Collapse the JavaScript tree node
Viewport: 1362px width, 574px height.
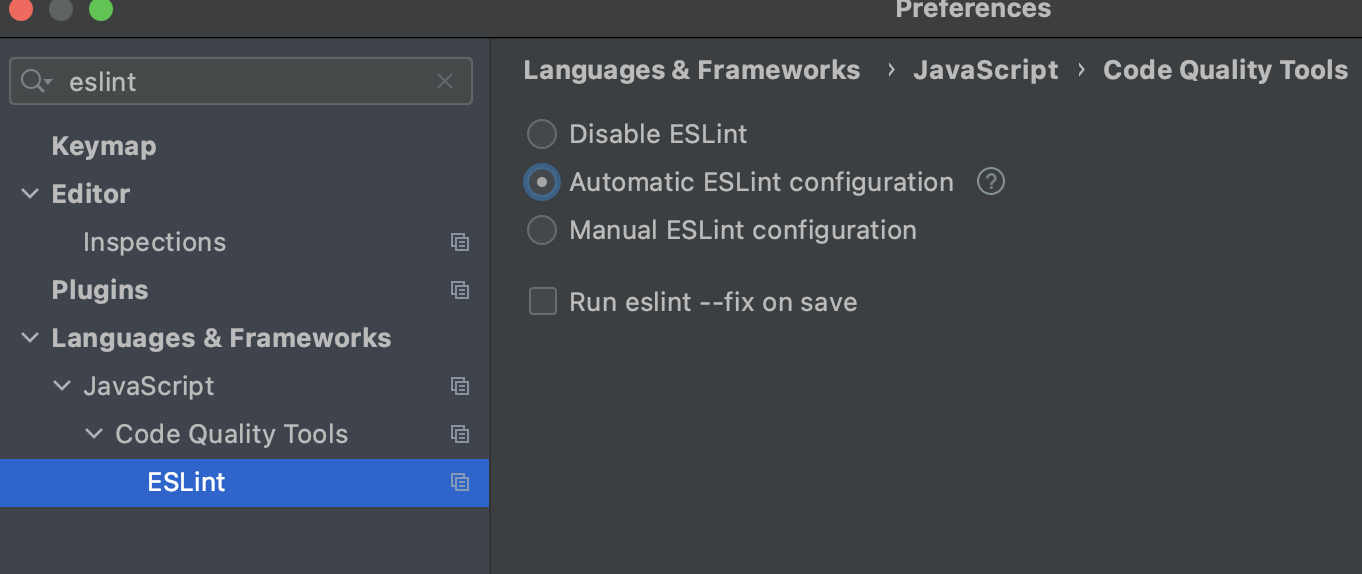pos(62,386)
